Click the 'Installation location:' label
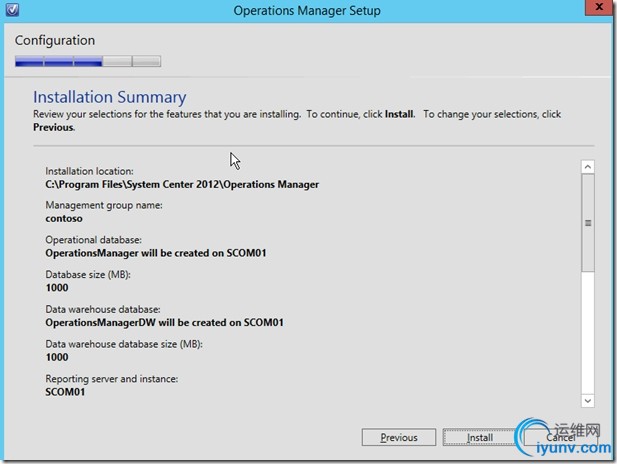The height and width of the screenshot is (464, 617). [89, 171]
